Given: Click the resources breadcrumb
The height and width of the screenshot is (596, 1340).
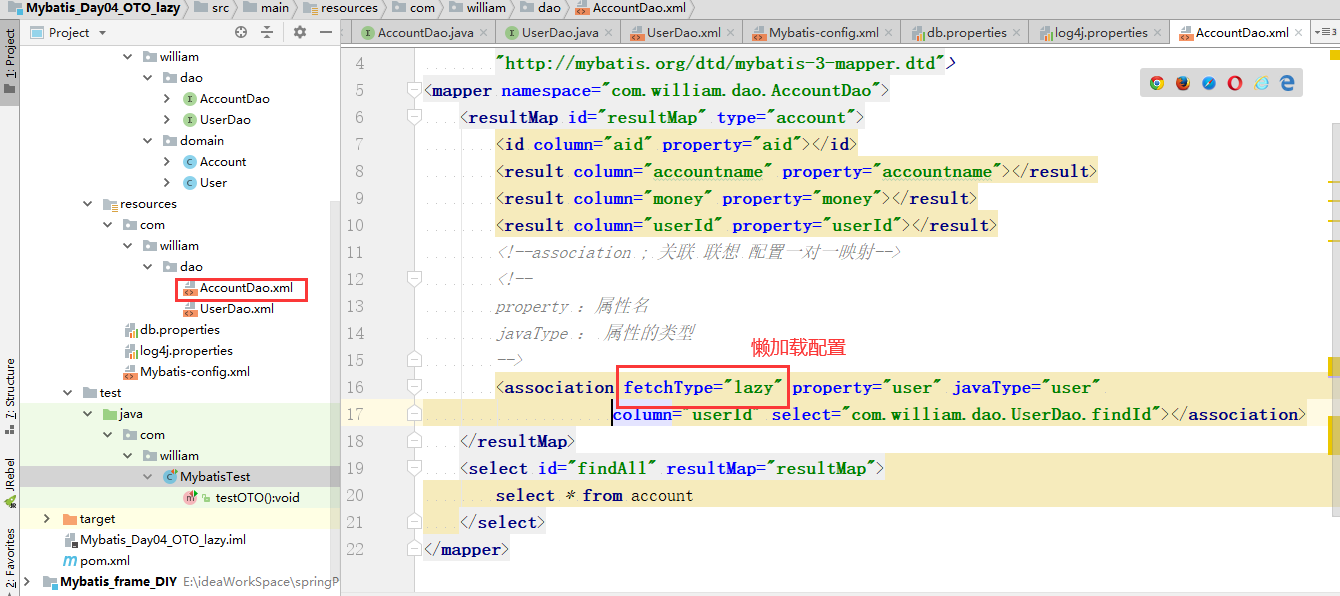Looking at the screenshot, I should pyautogui.click(x=339, y=8).
